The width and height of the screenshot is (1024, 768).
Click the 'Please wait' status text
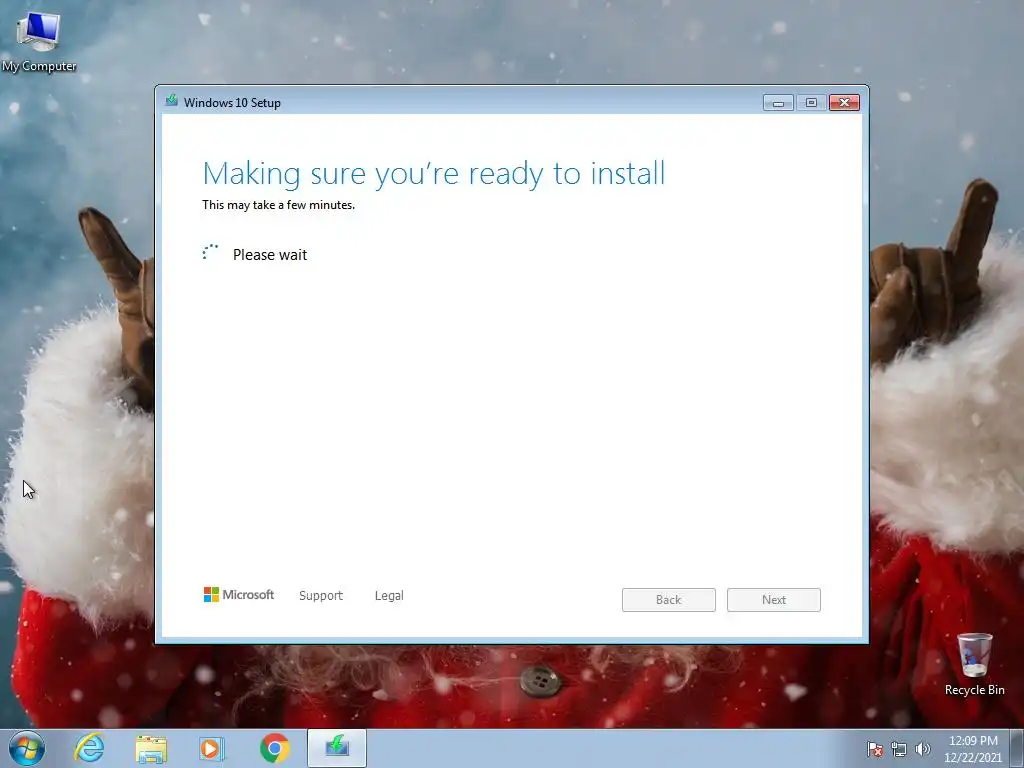[270, 255]
